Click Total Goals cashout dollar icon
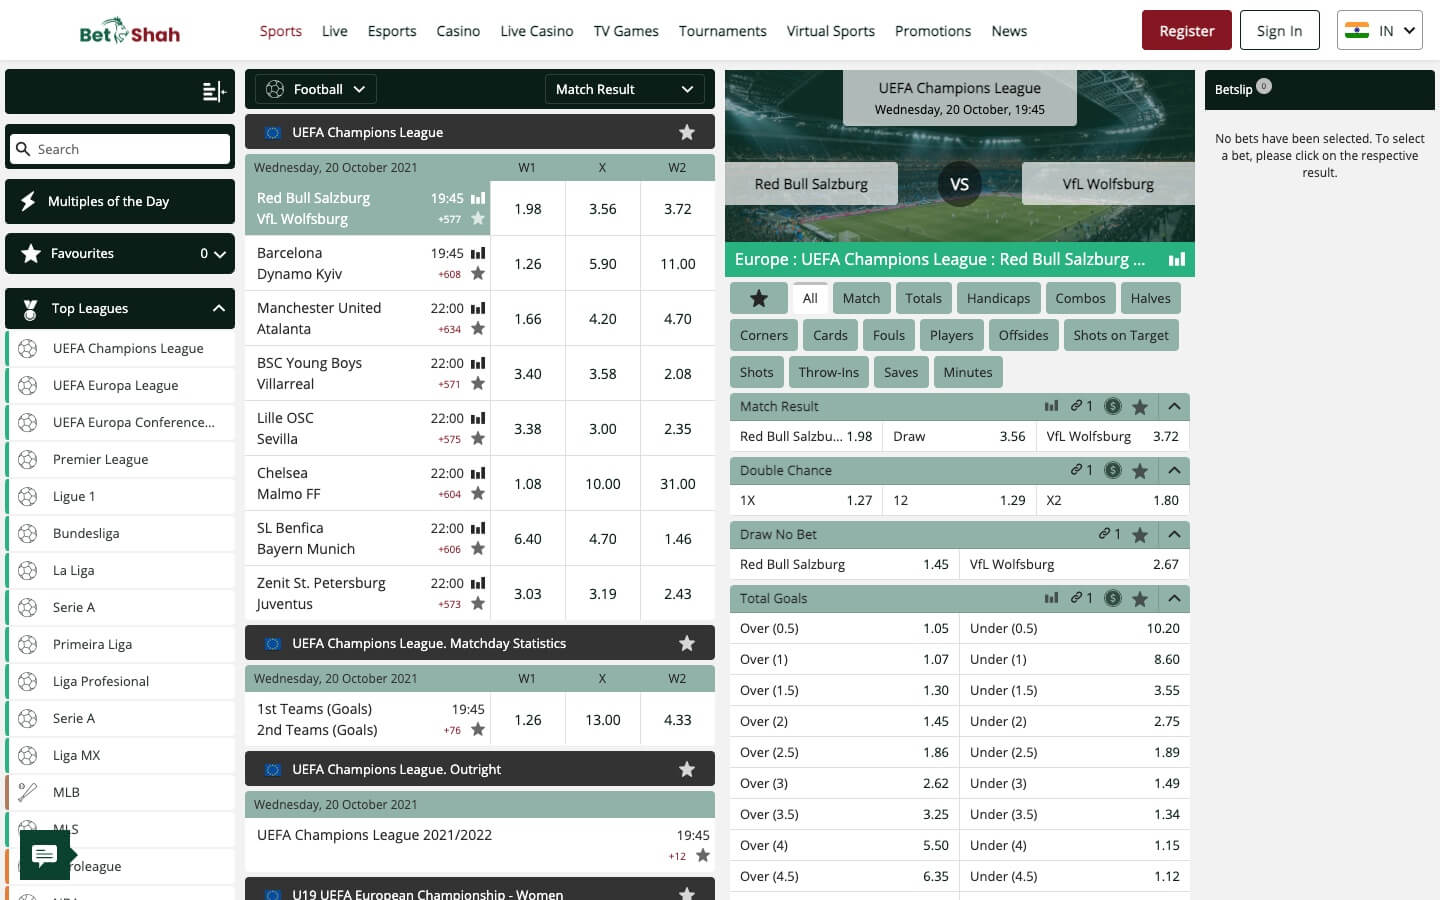Screen dimensions: 1440x900 (1113, 598)
